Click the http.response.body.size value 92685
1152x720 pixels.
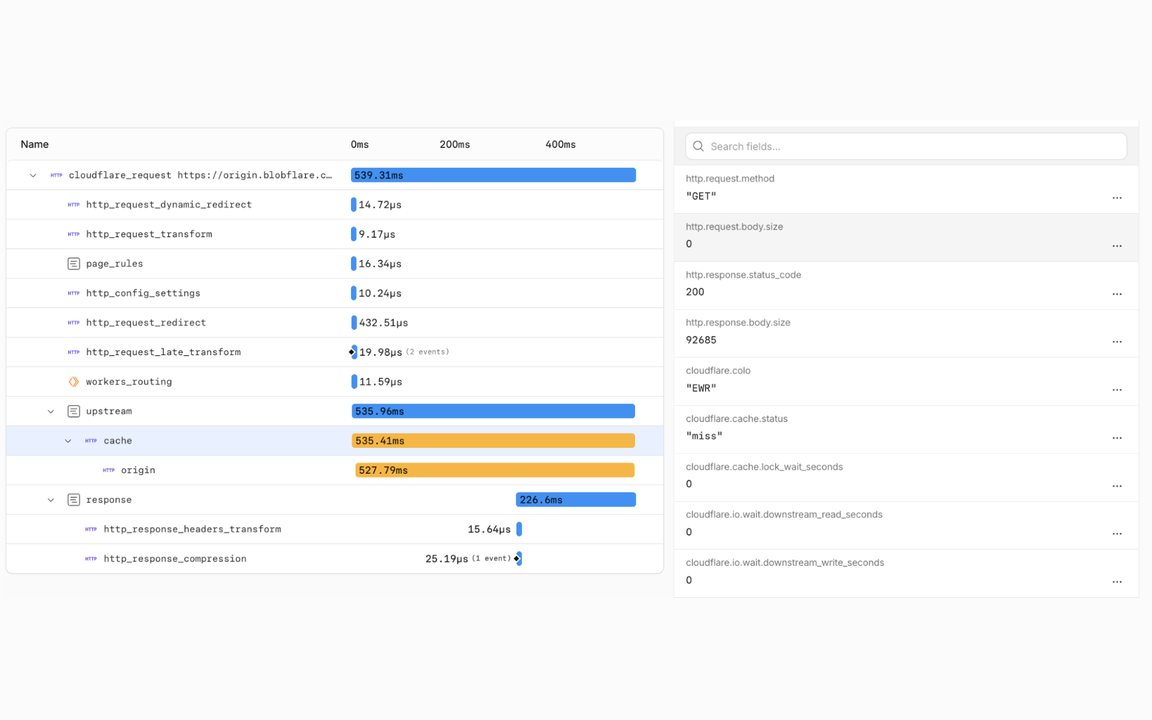pyautogui.click(x=701, y=340)
